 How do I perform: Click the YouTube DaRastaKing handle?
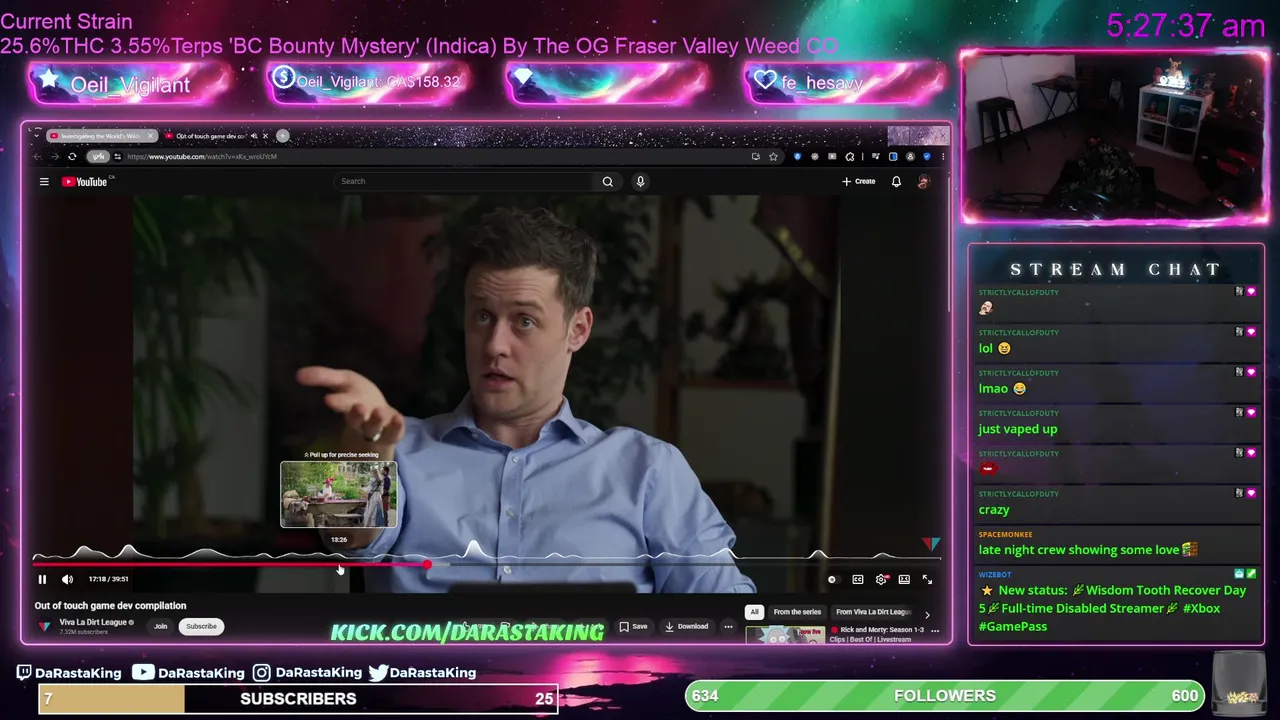pos(189,673)
